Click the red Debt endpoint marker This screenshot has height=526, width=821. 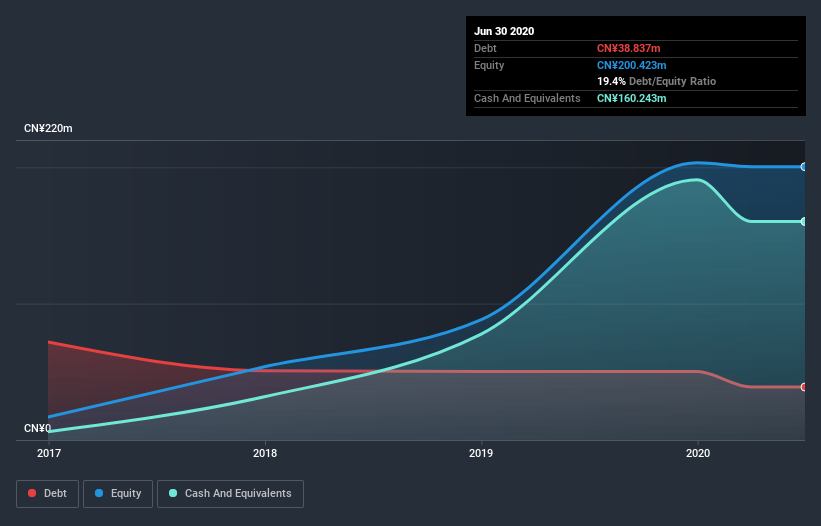tap(804, 387)
